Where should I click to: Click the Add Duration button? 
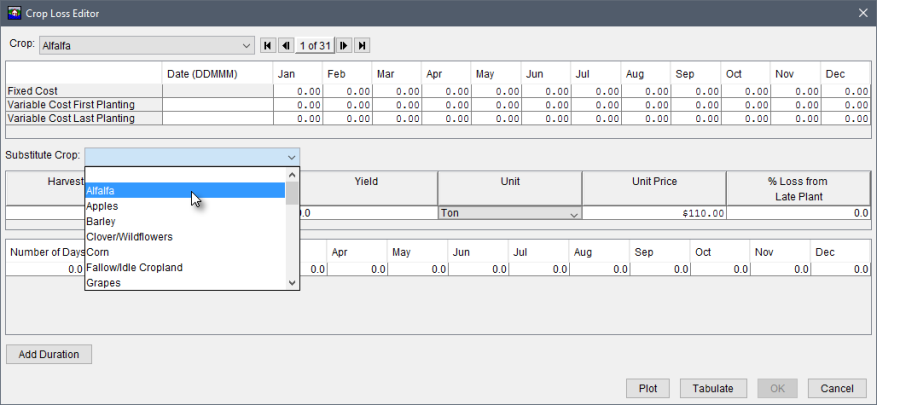click(48, 355)
